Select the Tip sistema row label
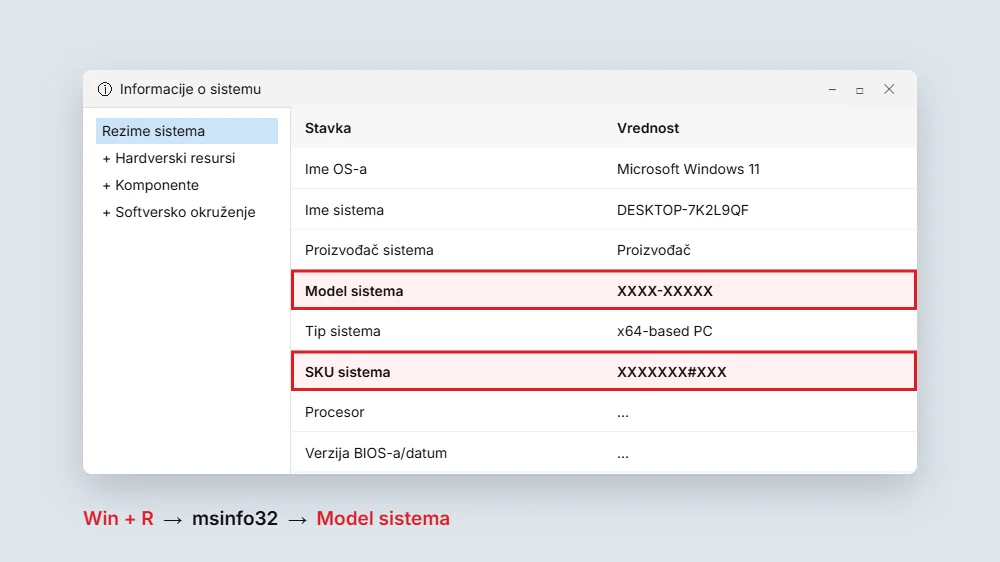1000x562 pixels. [342, 331]
